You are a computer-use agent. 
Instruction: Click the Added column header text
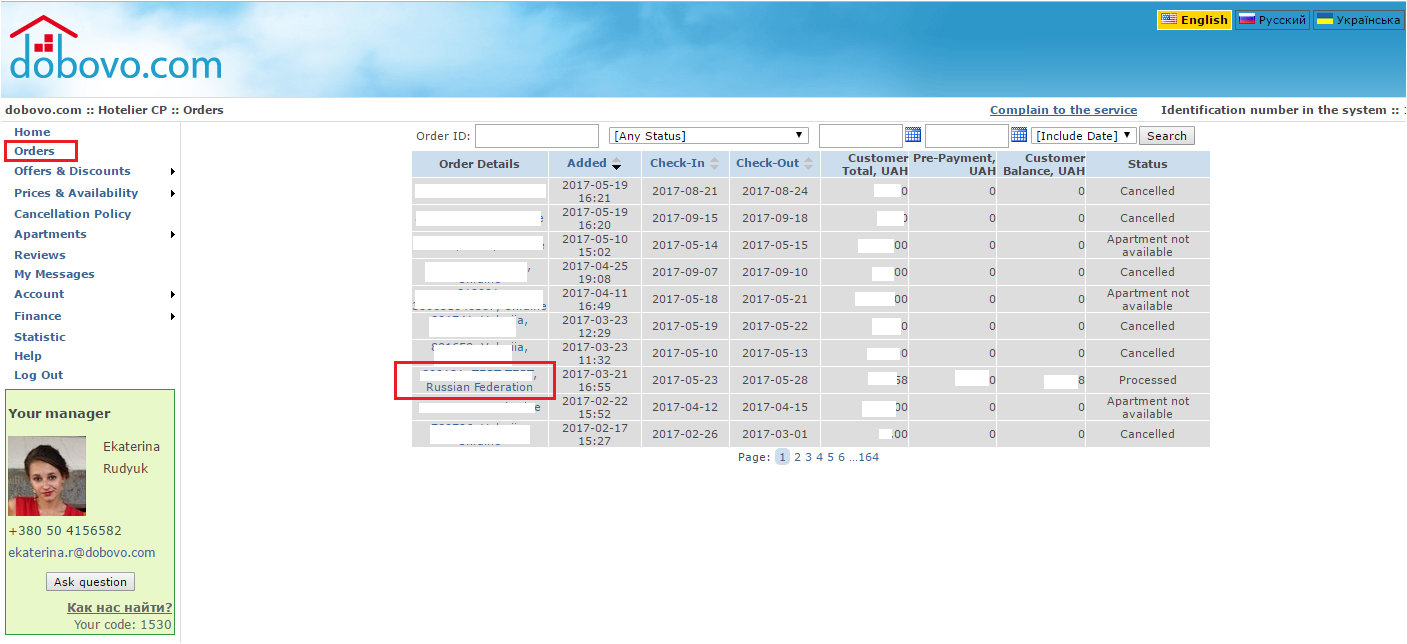587,163
